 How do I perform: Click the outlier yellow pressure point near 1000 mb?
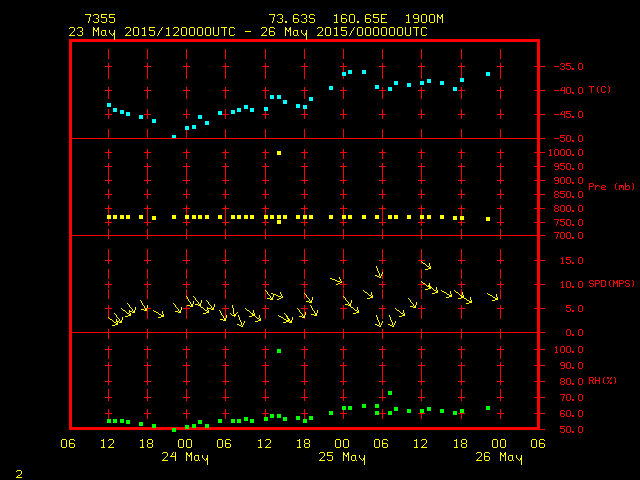point(279,153)
